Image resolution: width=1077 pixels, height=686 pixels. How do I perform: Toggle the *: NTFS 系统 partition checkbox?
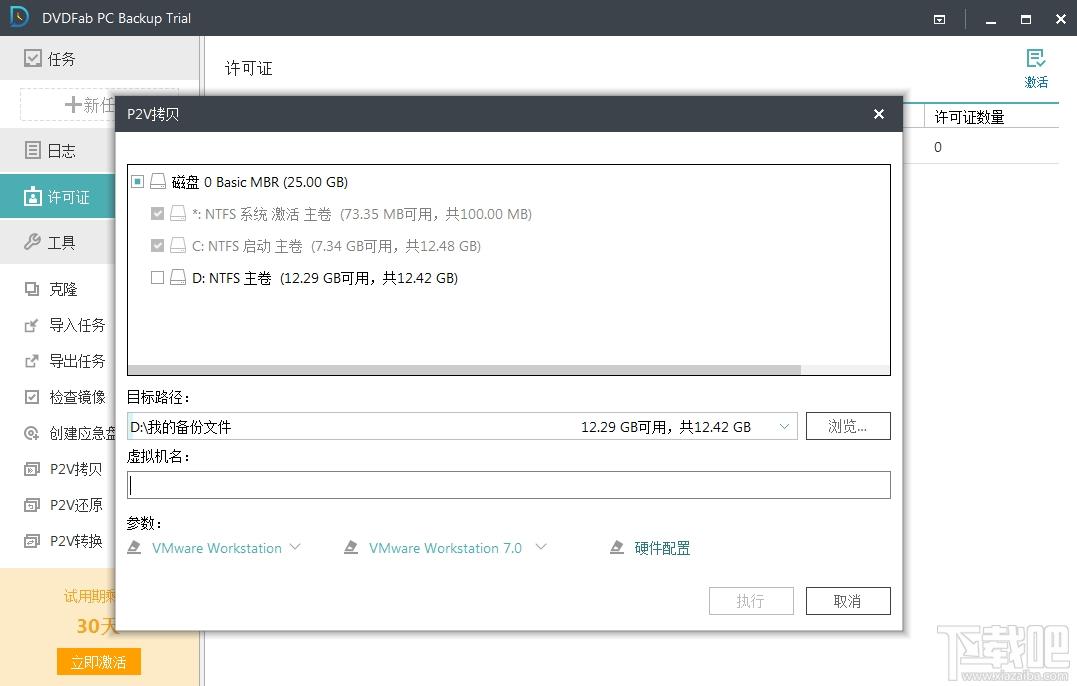click(x=157, y=214)
